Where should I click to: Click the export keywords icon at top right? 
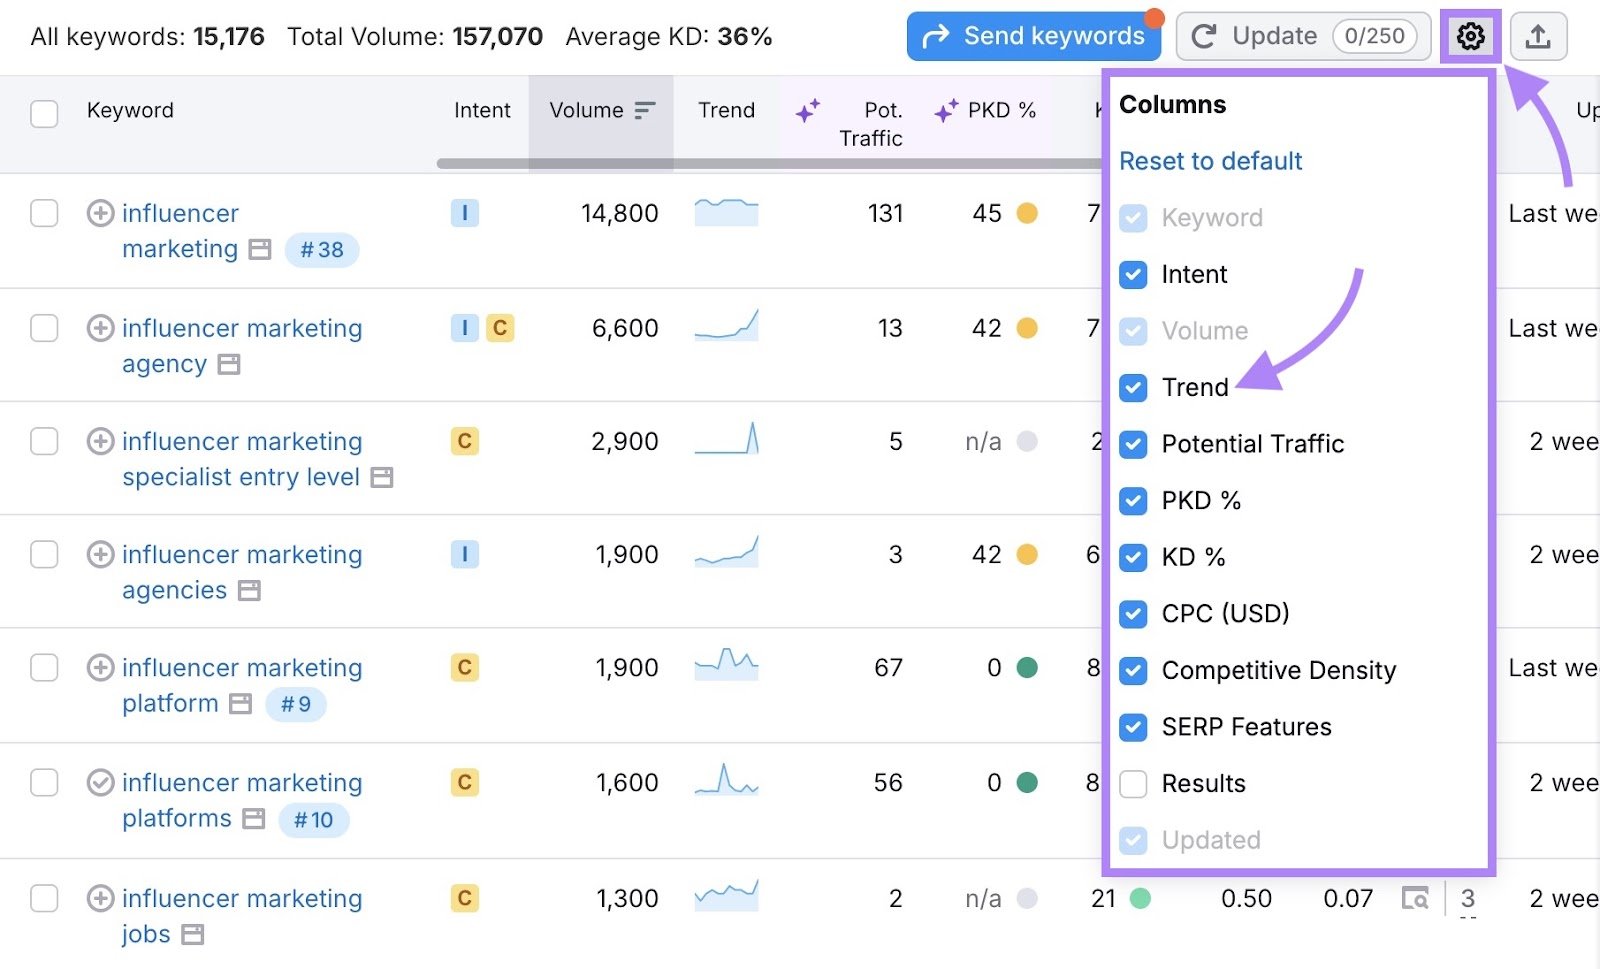1538,36
